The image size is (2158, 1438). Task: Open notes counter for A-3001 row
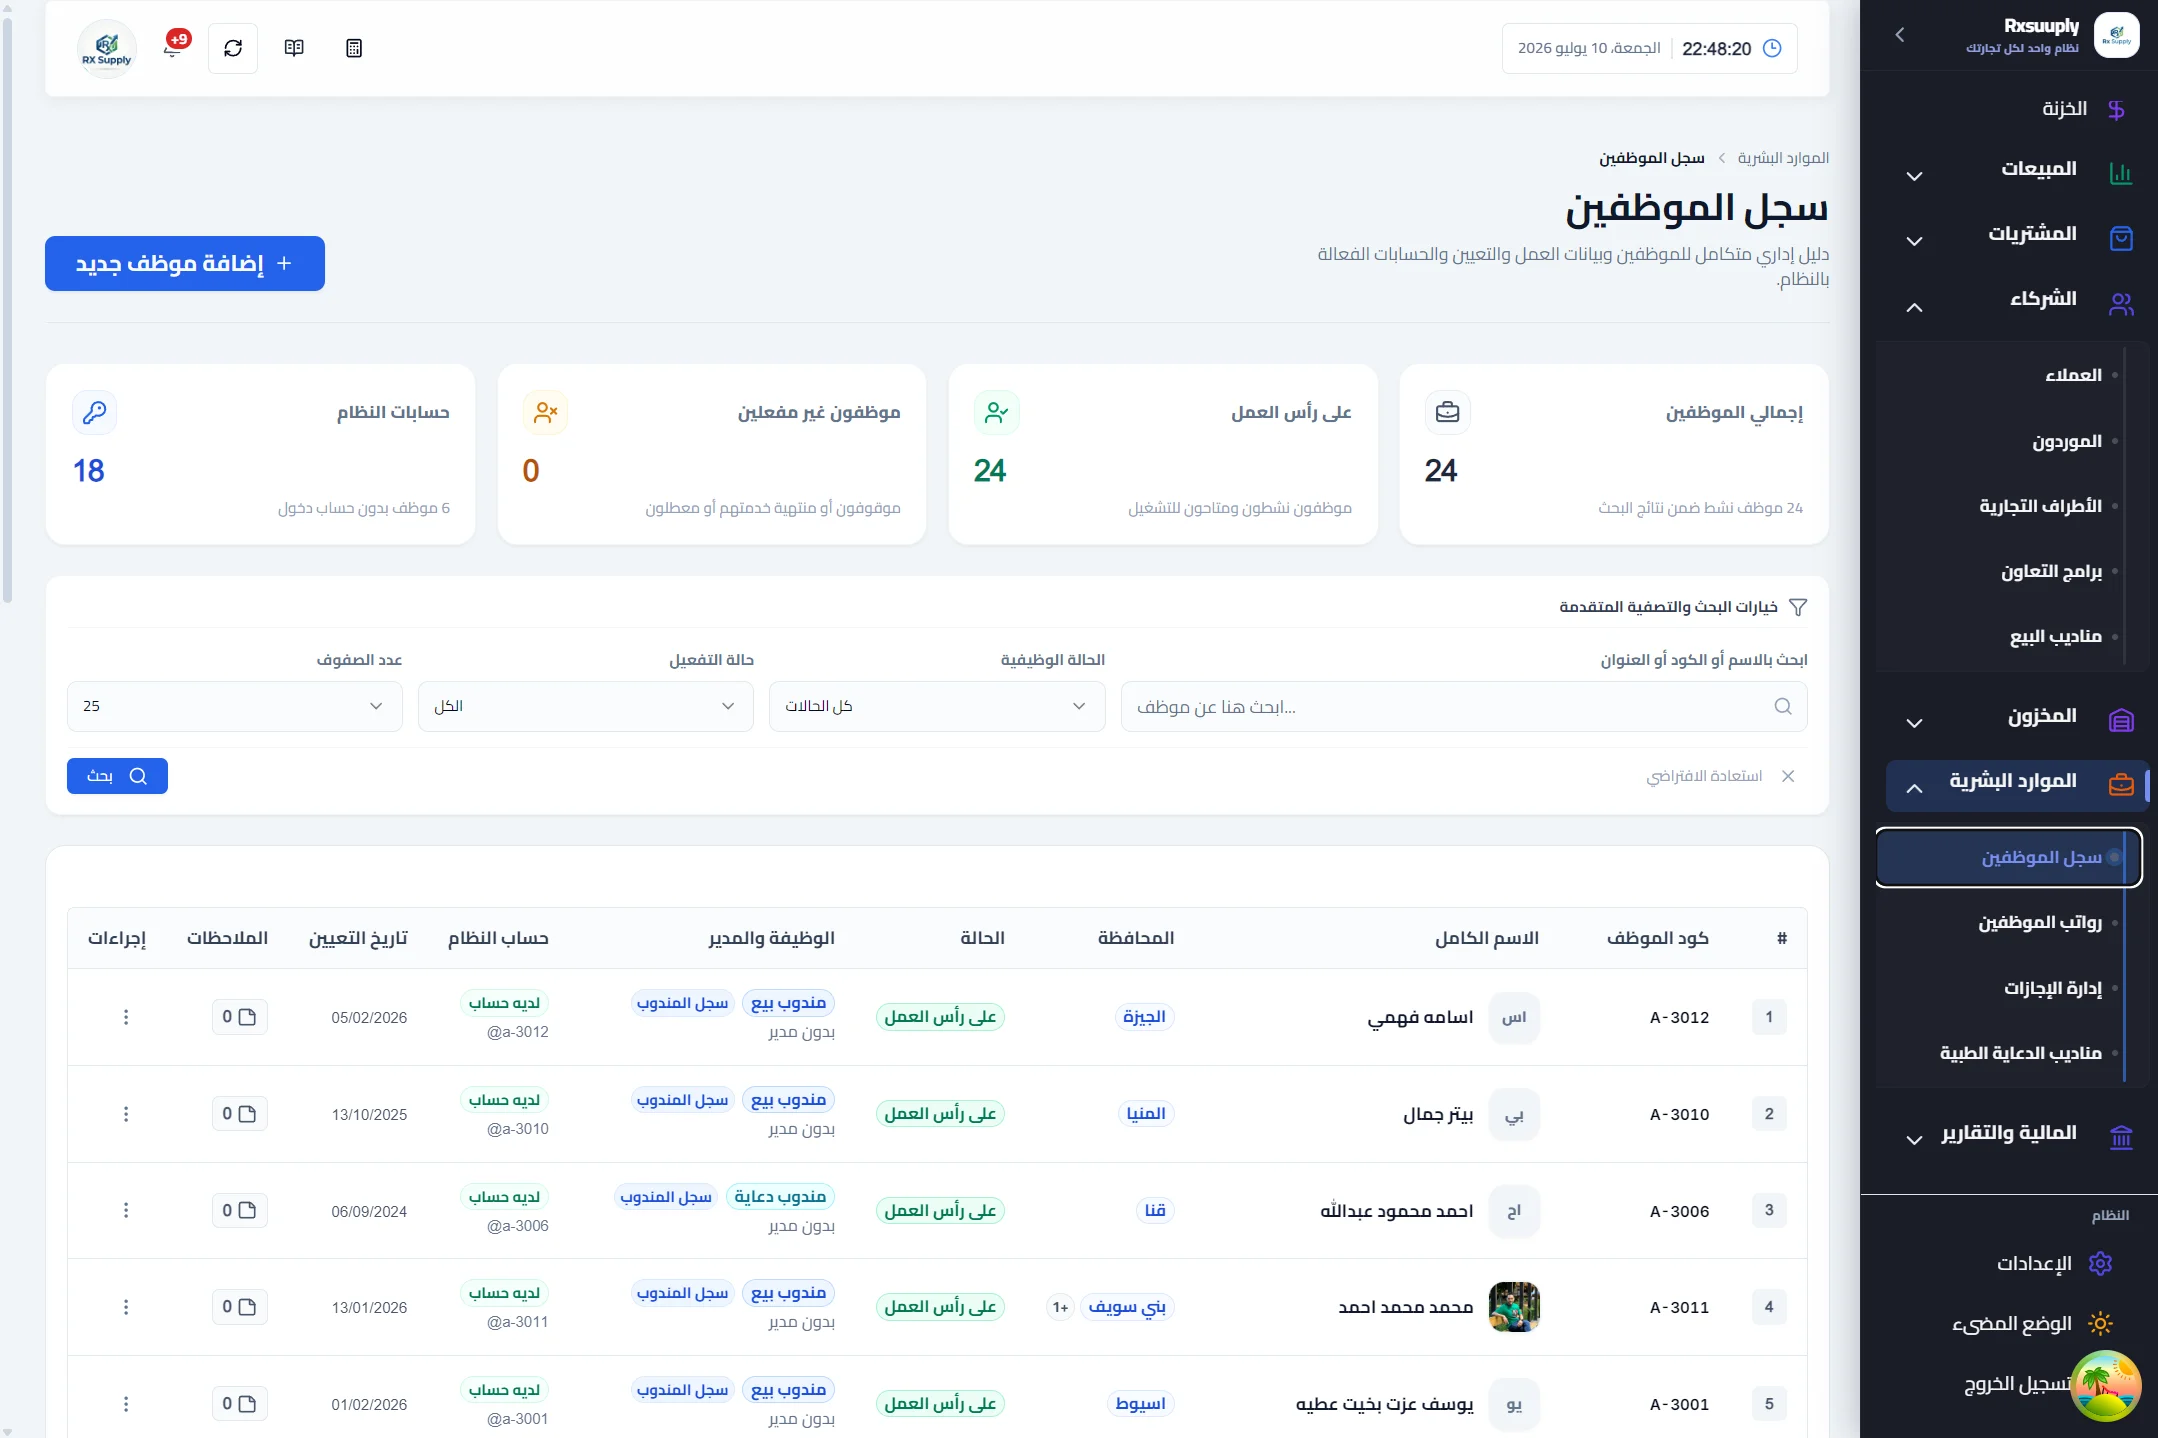(x=239, y=1404)
